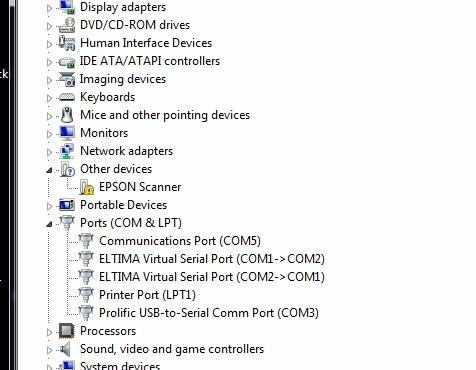This screenshot has width=476, height=370.
Task: Select Printer Port (LPT1)
Action: [147, 295]
